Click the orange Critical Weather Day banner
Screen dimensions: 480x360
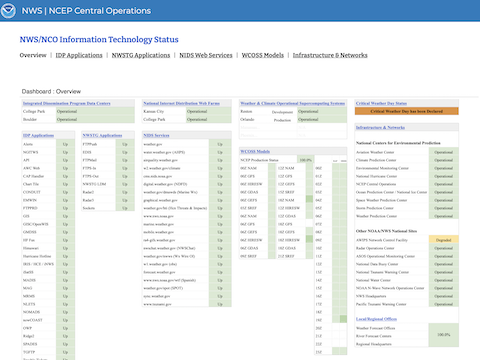(x=407, y=111)
